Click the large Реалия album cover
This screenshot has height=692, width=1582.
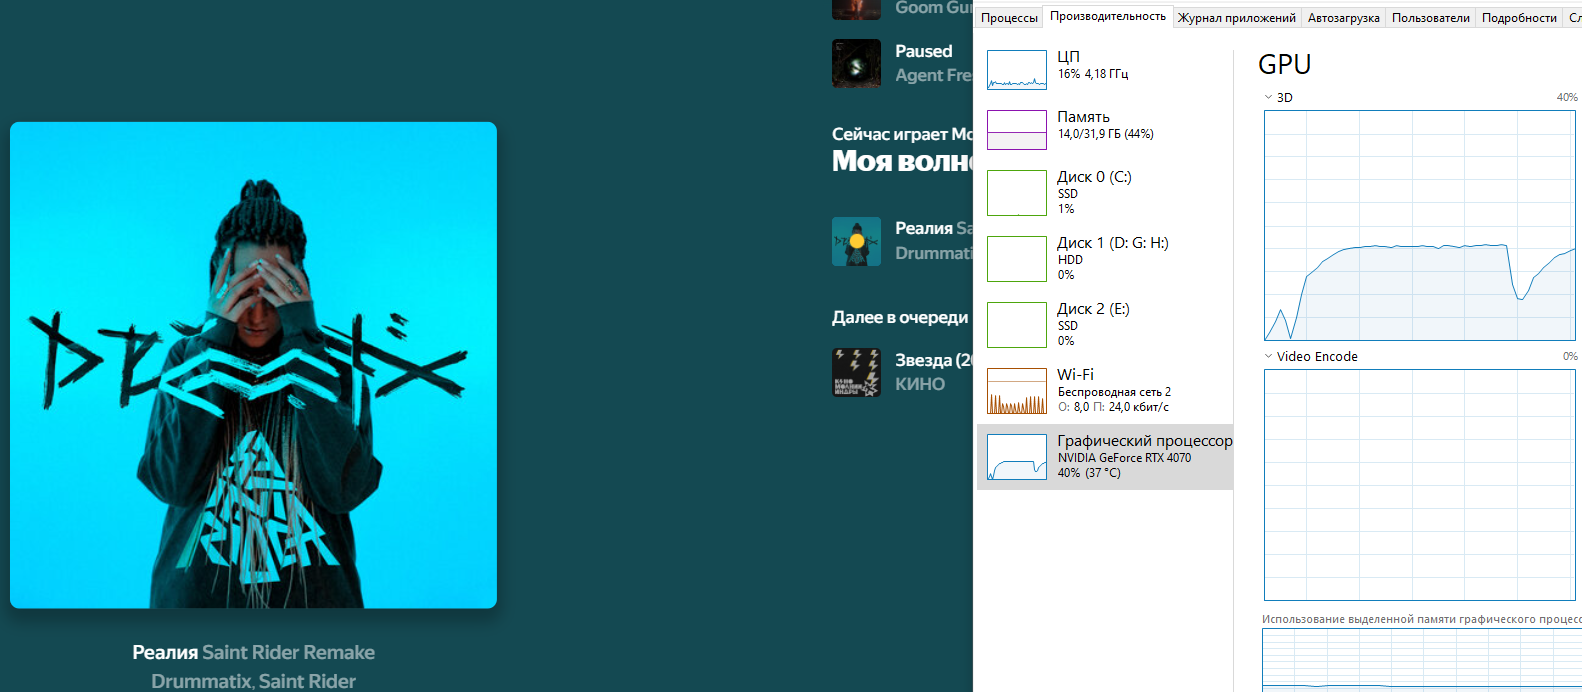(253, 365)
